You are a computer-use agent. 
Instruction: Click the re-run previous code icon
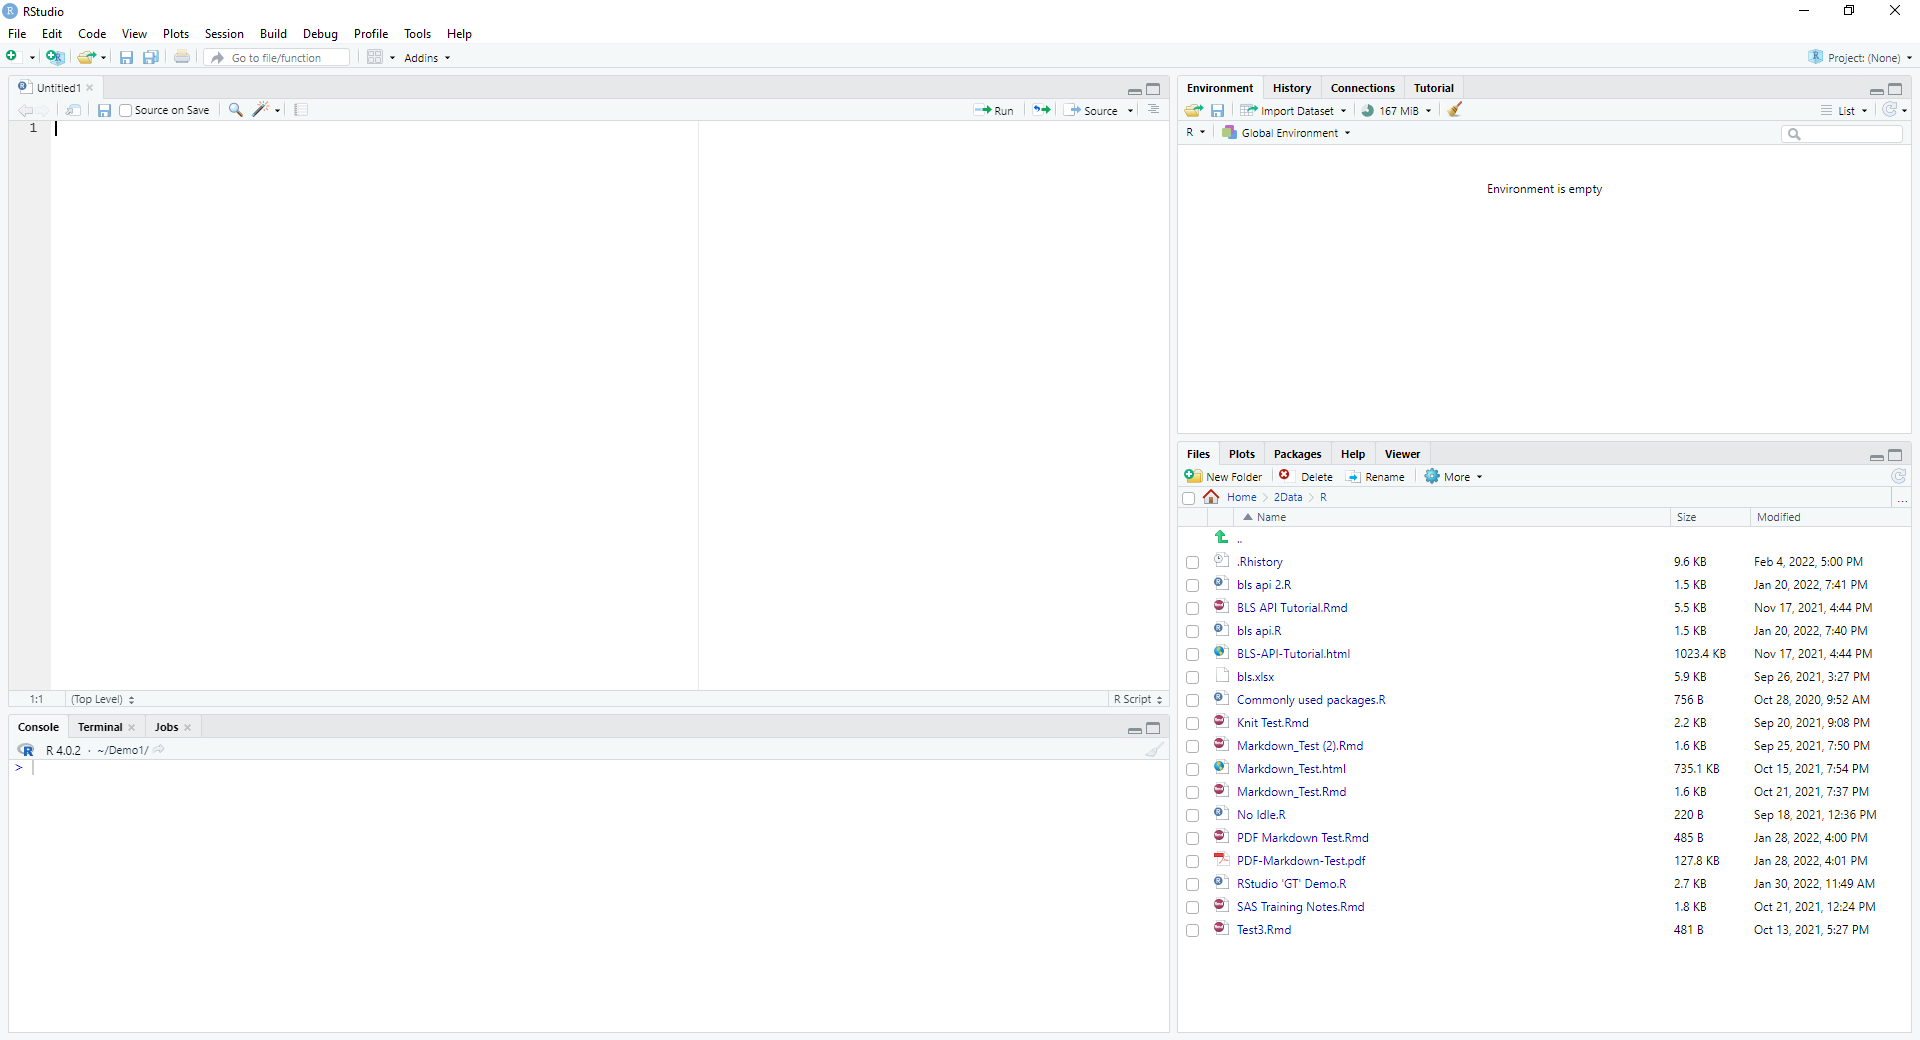1042,110
